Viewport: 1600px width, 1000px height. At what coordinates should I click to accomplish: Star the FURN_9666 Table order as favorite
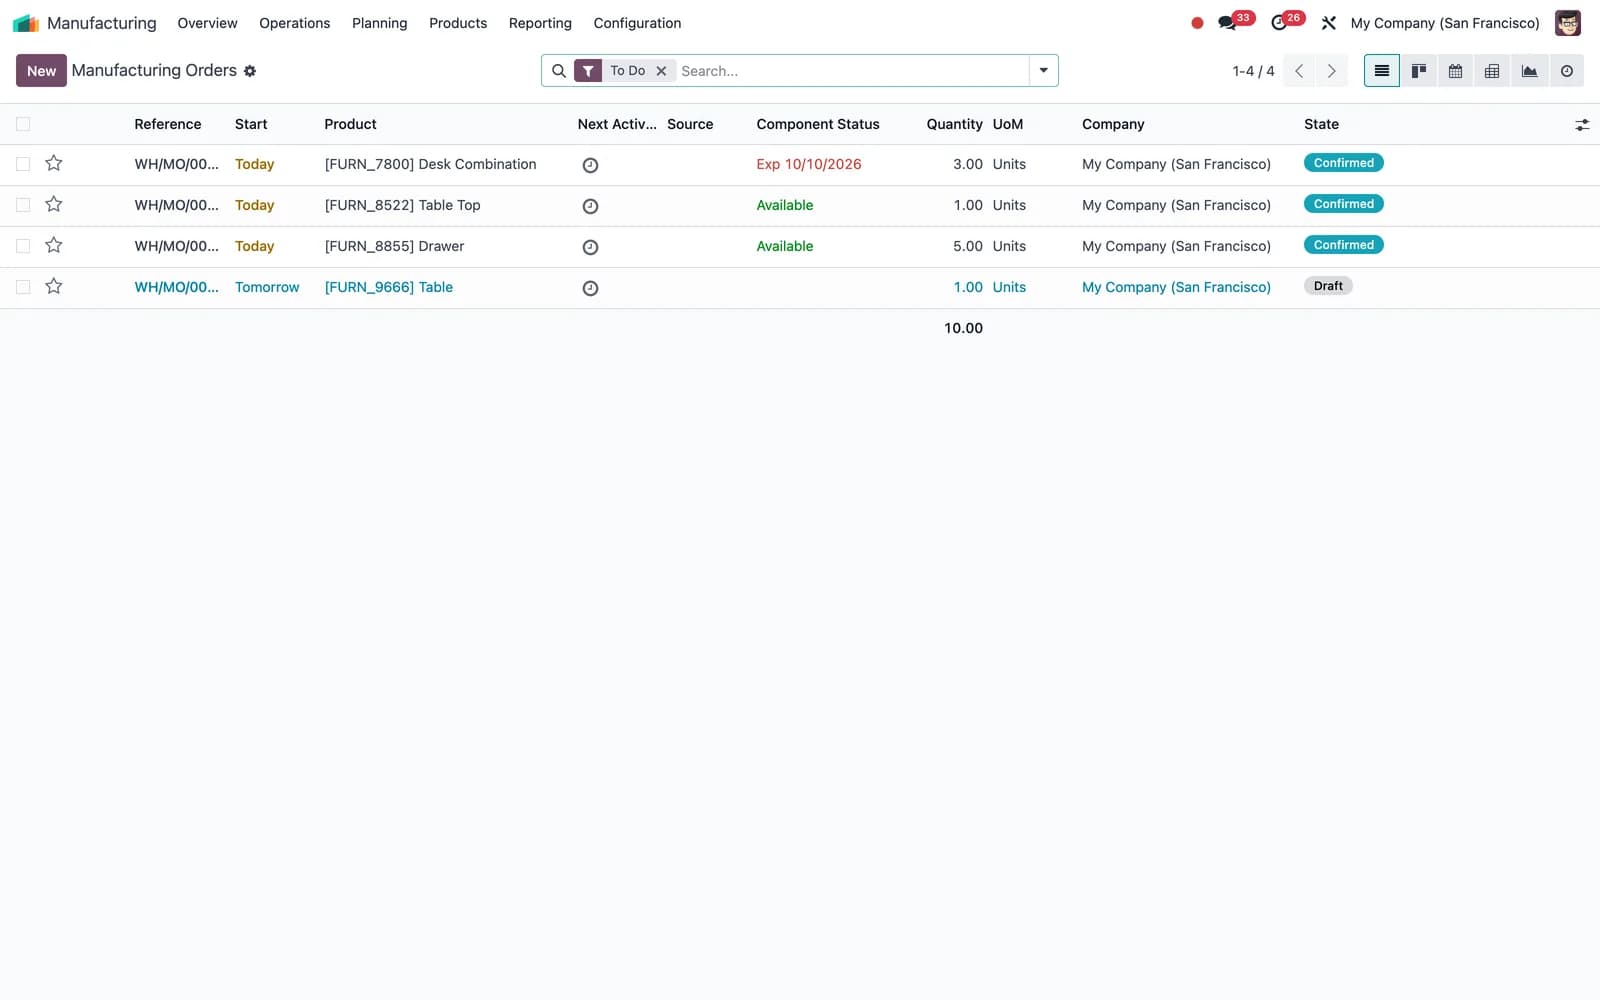pos(54,286)
